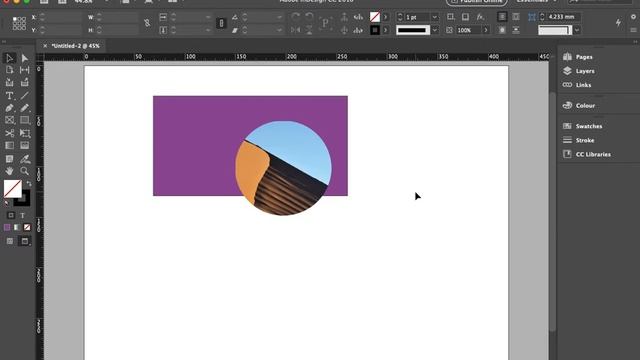Select the Hand tool
This screenshot has height=360, width=640.
pos(9,171)
